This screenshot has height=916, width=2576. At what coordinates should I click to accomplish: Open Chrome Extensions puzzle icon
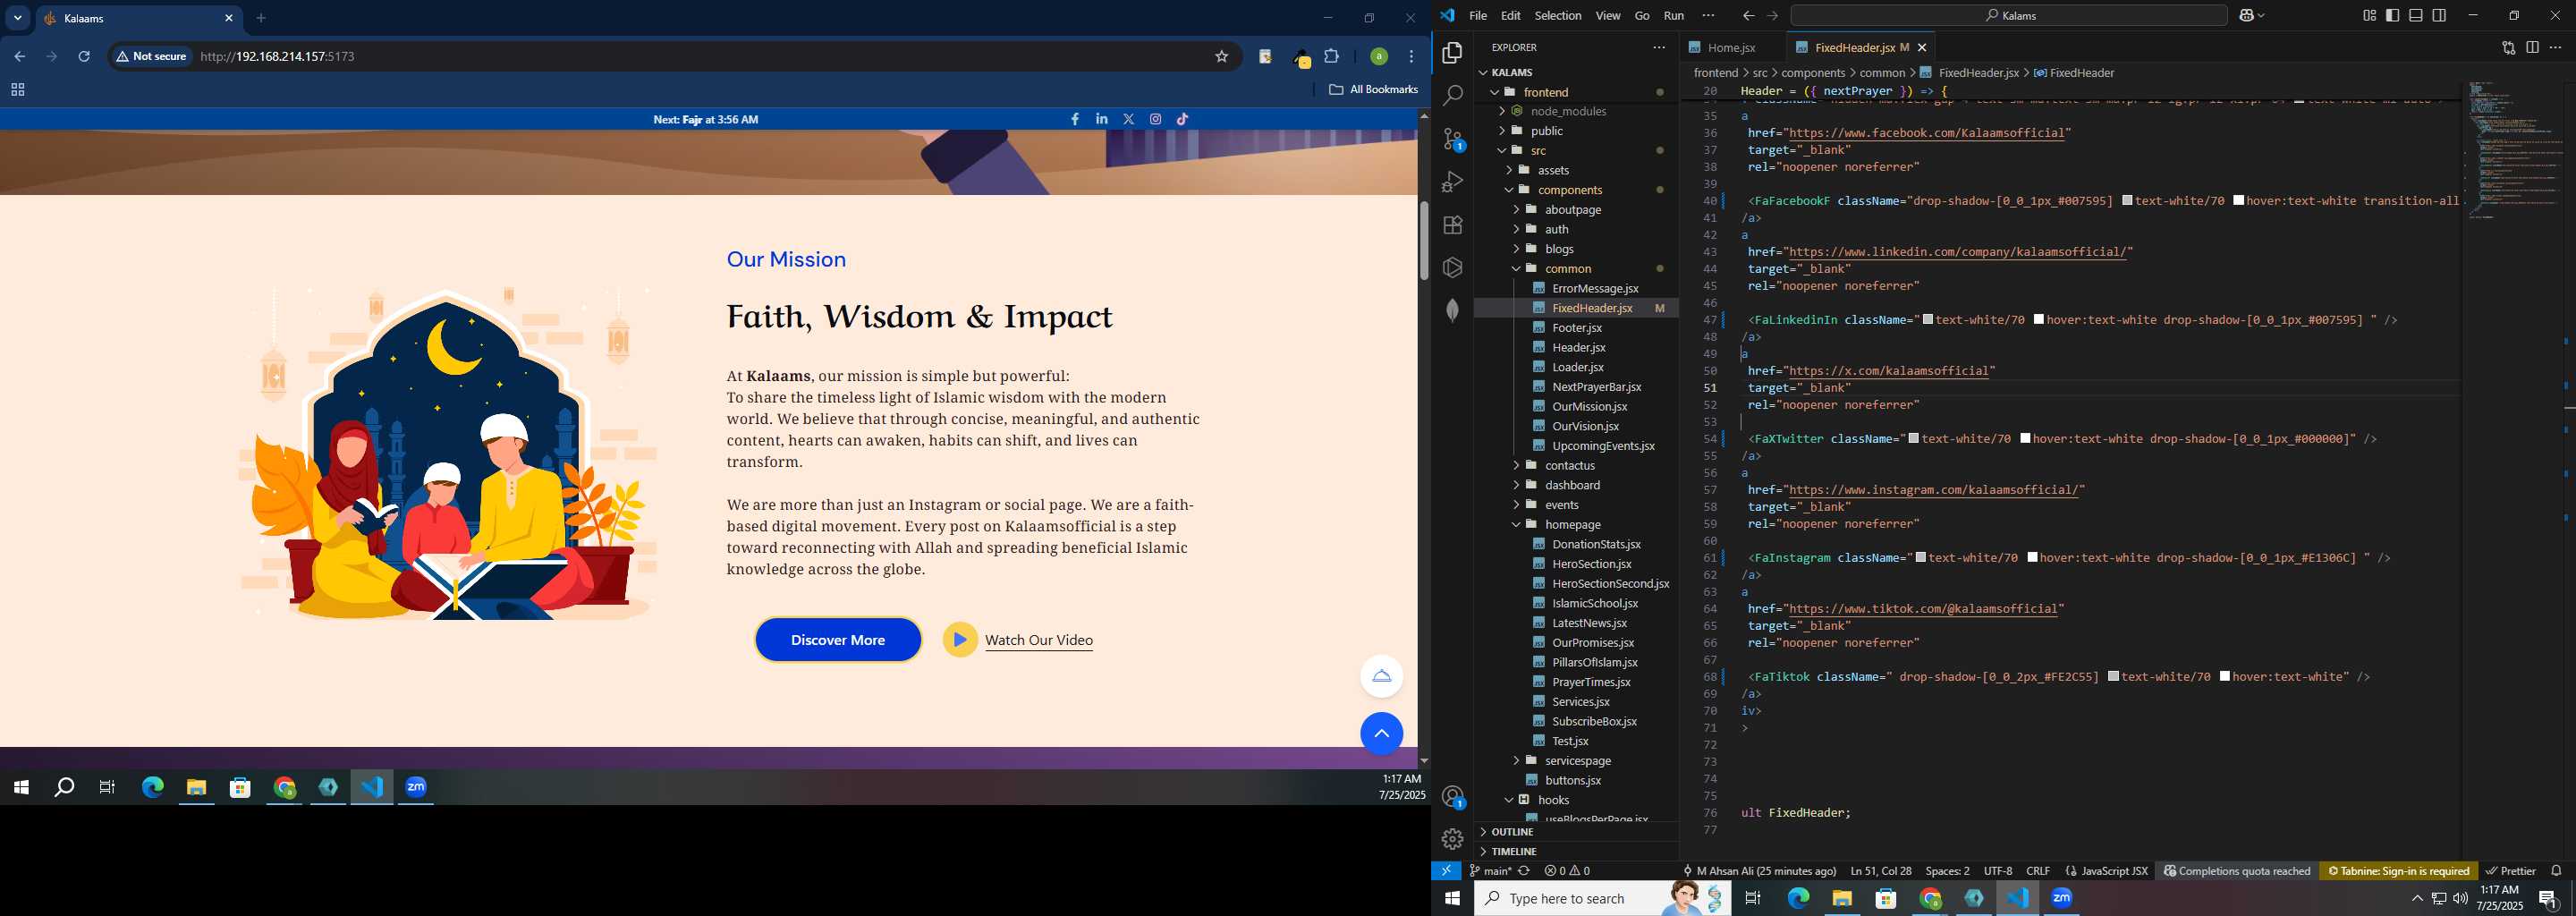pos(1332,57)
